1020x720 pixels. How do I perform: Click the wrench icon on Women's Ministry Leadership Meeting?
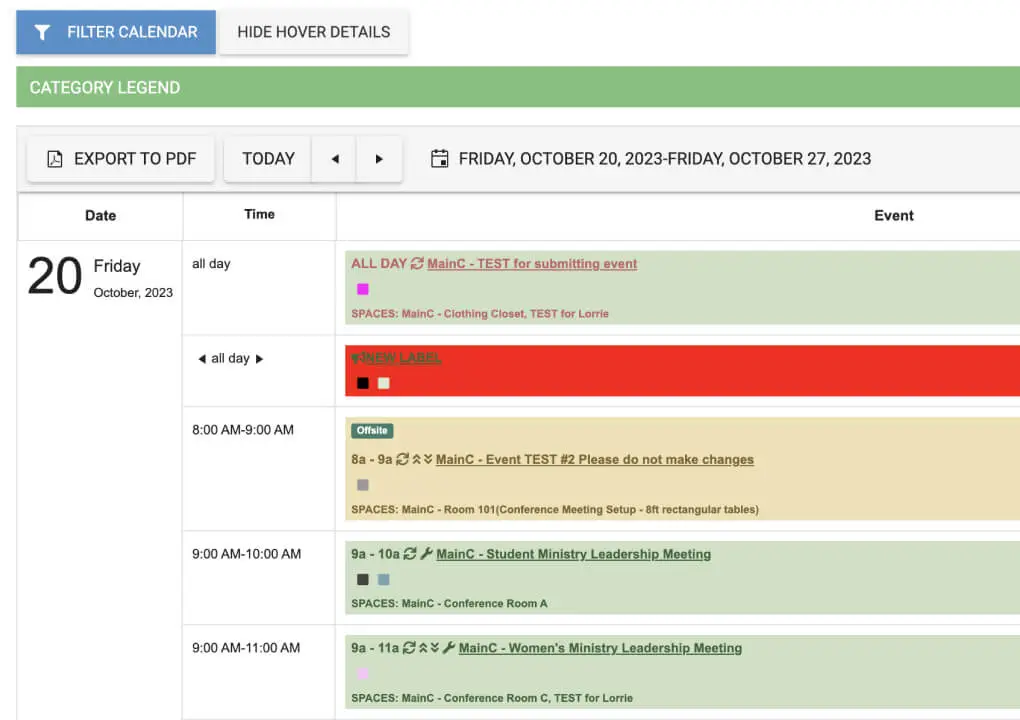[449, 648]
